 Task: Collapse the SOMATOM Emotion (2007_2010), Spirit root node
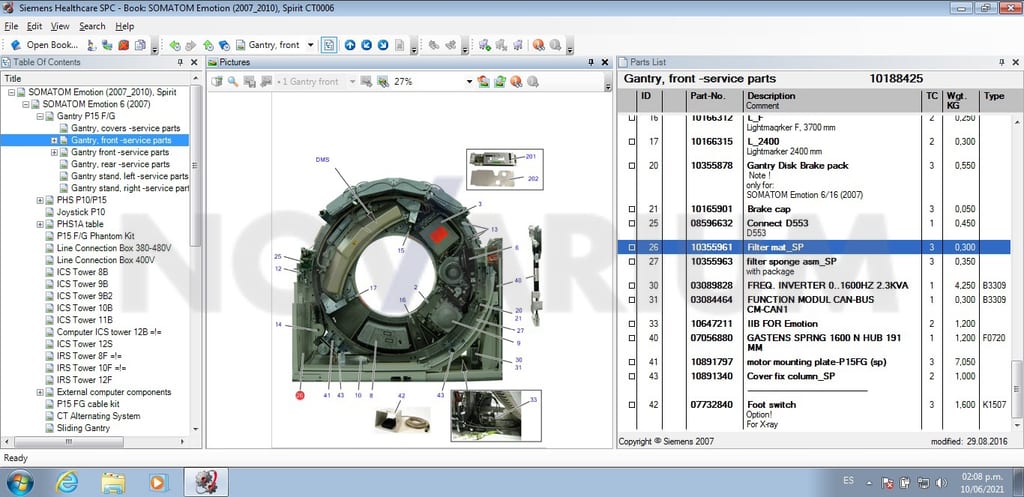point(12,92)
